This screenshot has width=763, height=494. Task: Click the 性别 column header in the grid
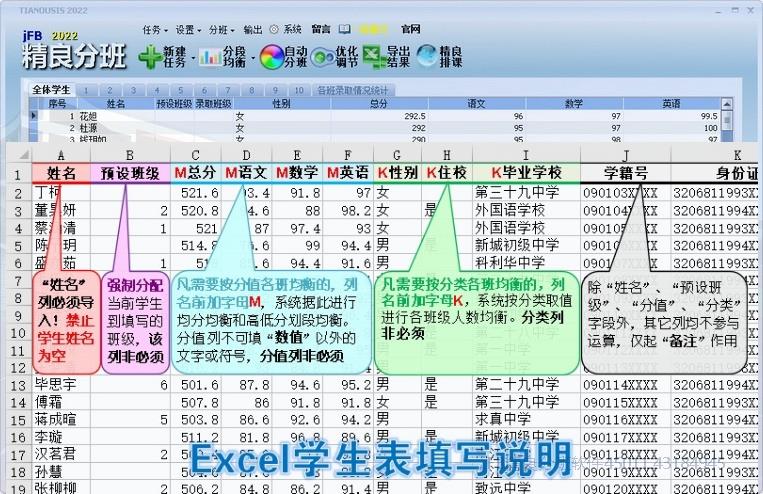[x=282, y=104]
